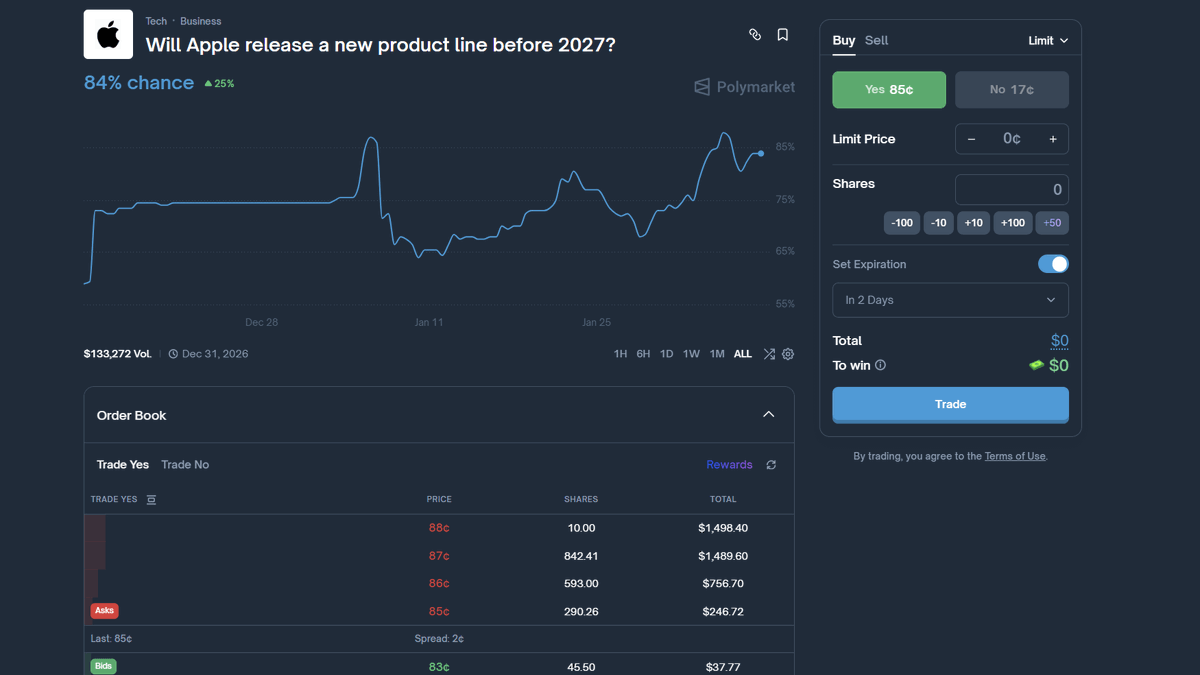Viewport: 1200px width, 675px height.
Task: Choose the No 17¢ outcome button
Action: click(1012, 90)
